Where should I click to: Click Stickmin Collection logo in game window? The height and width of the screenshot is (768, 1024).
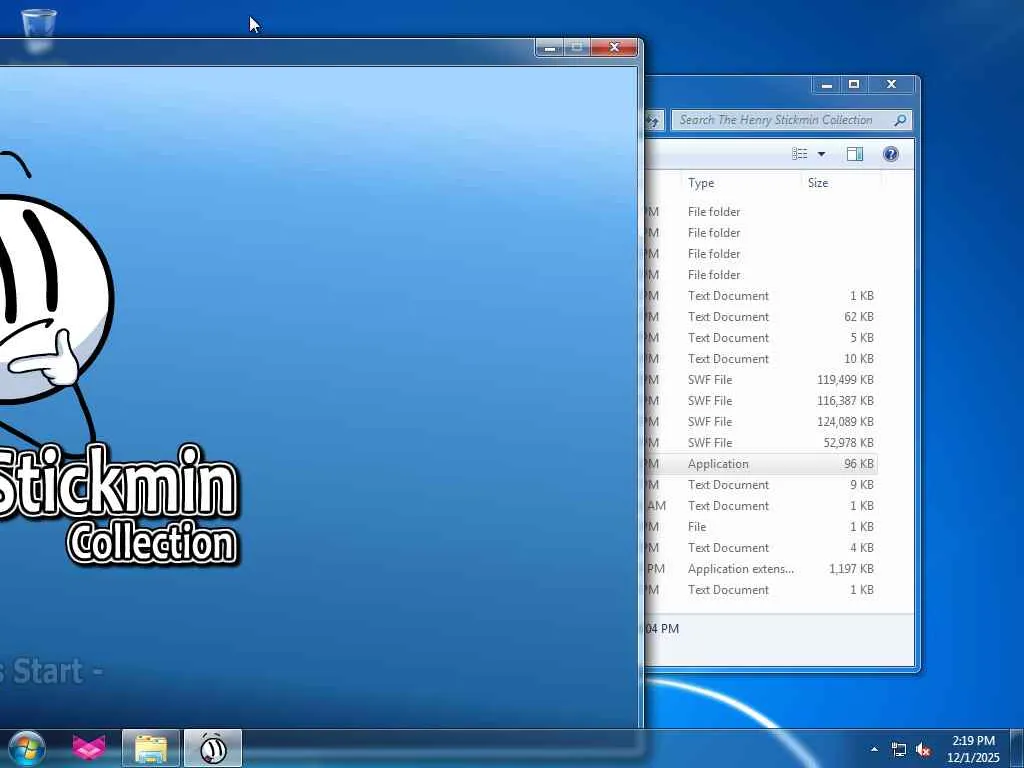121,504
